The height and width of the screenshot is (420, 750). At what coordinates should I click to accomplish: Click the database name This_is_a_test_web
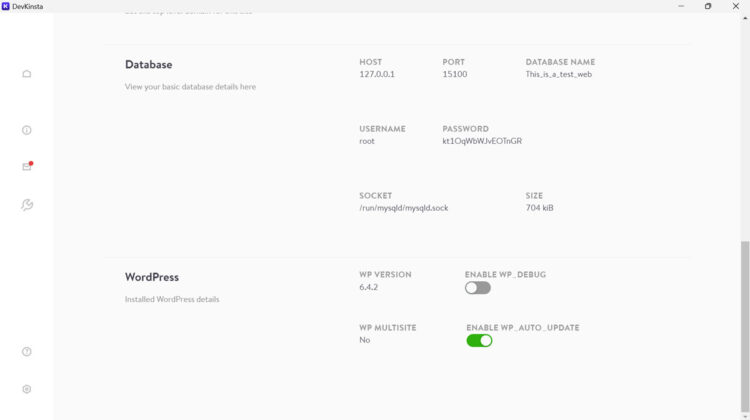558,74
